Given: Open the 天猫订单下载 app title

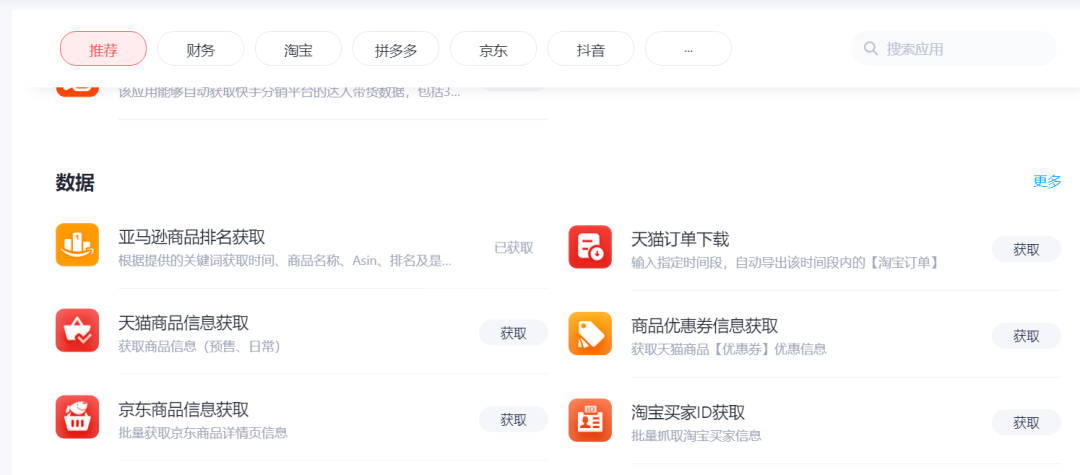Looking at the screenshot, I should click(680, 240).
